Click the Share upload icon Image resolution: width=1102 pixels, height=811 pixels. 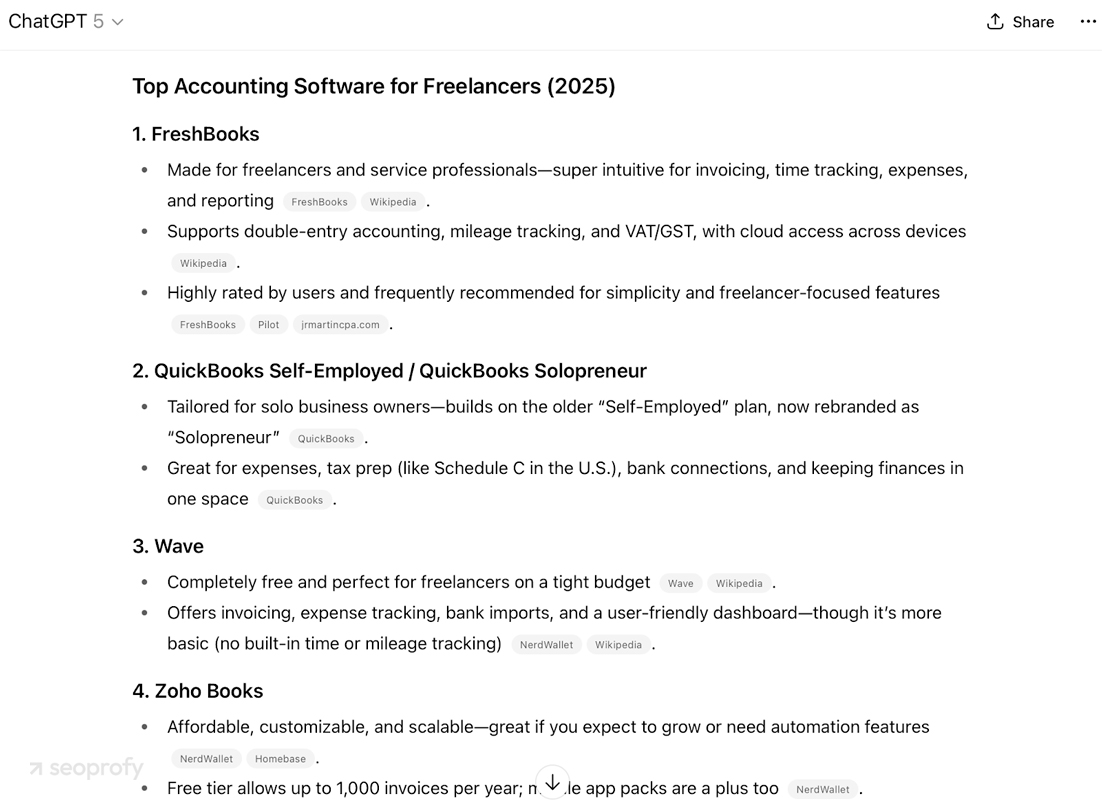tap(995, 22)
